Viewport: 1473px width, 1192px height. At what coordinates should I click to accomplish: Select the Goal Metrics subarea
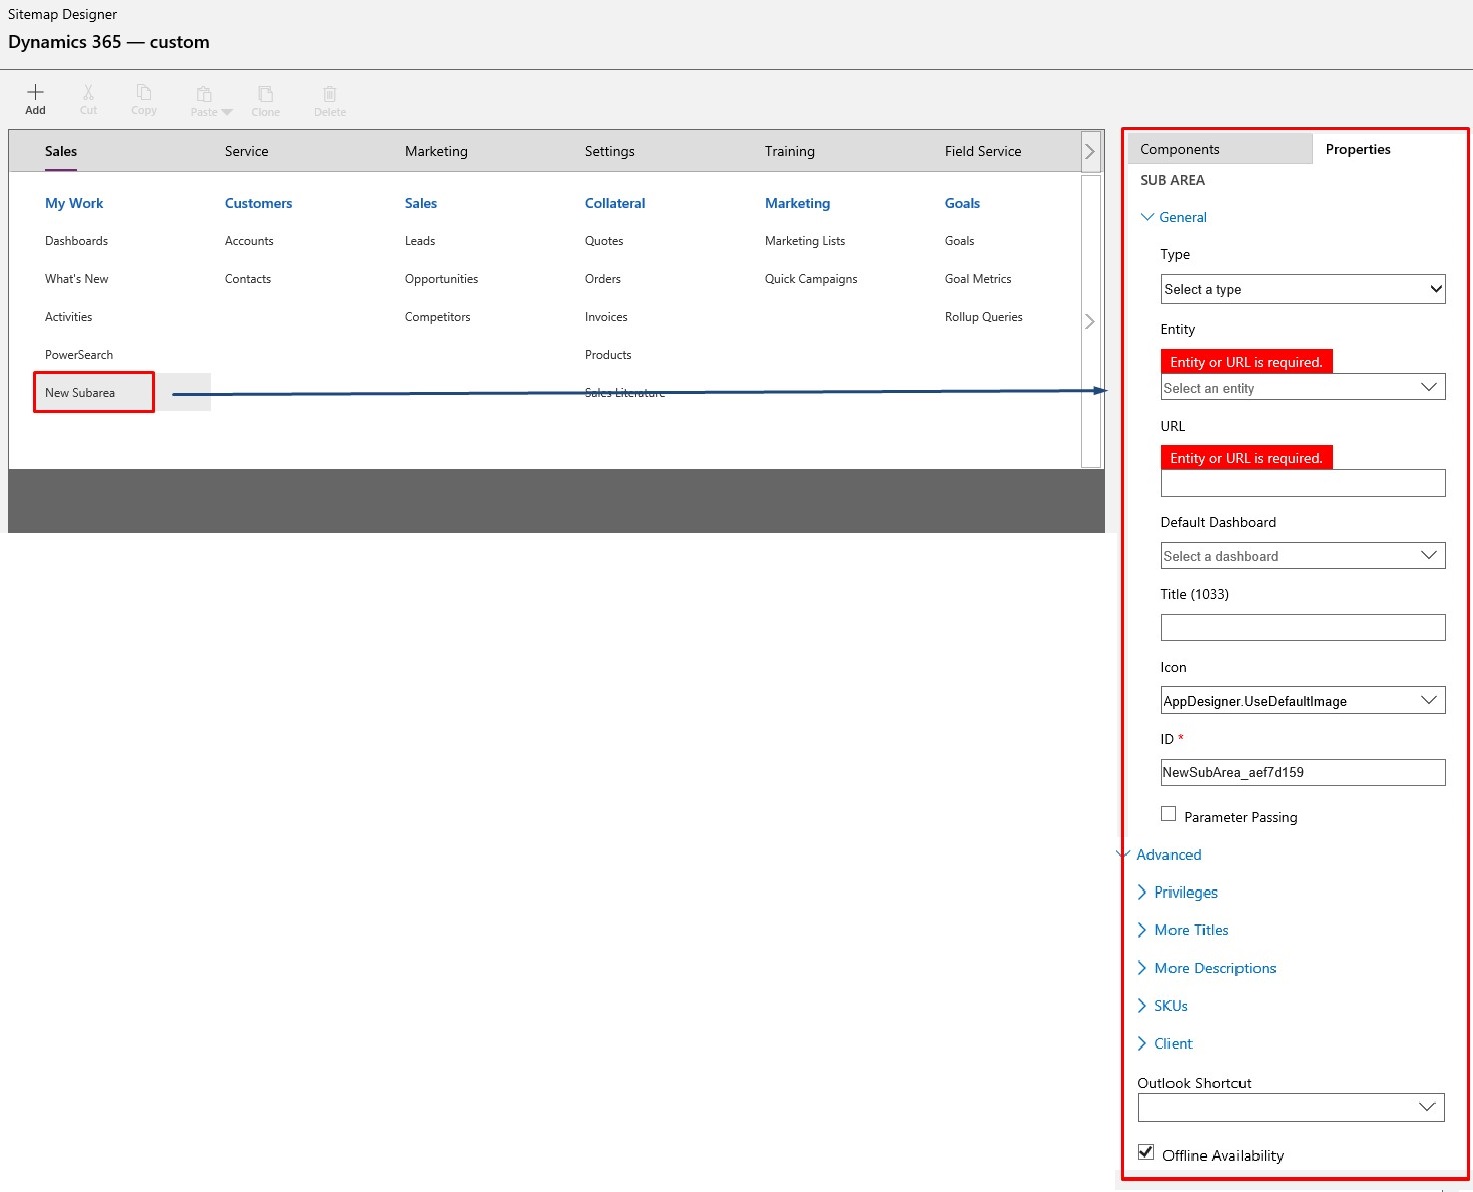978,279
